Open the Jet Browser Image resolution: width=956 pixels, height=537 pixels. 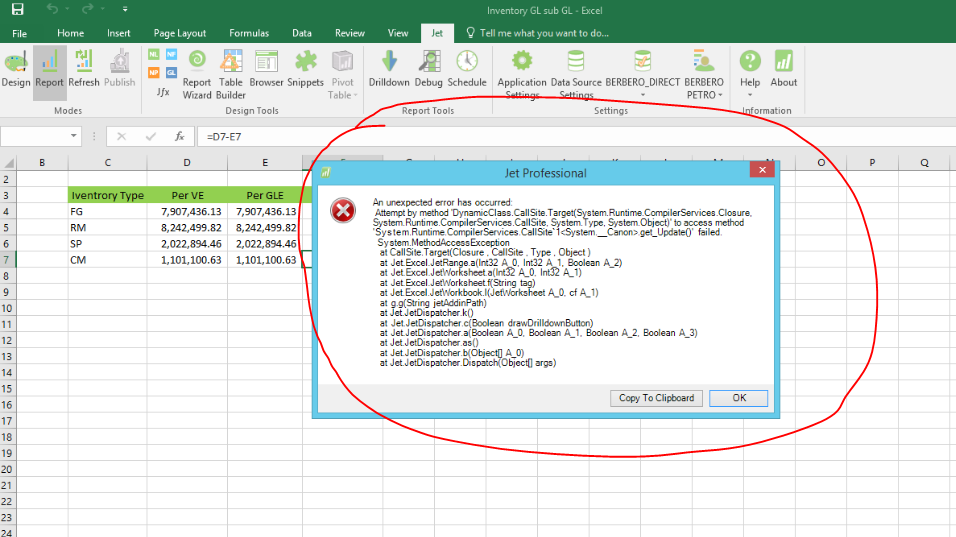coord(266,69)
